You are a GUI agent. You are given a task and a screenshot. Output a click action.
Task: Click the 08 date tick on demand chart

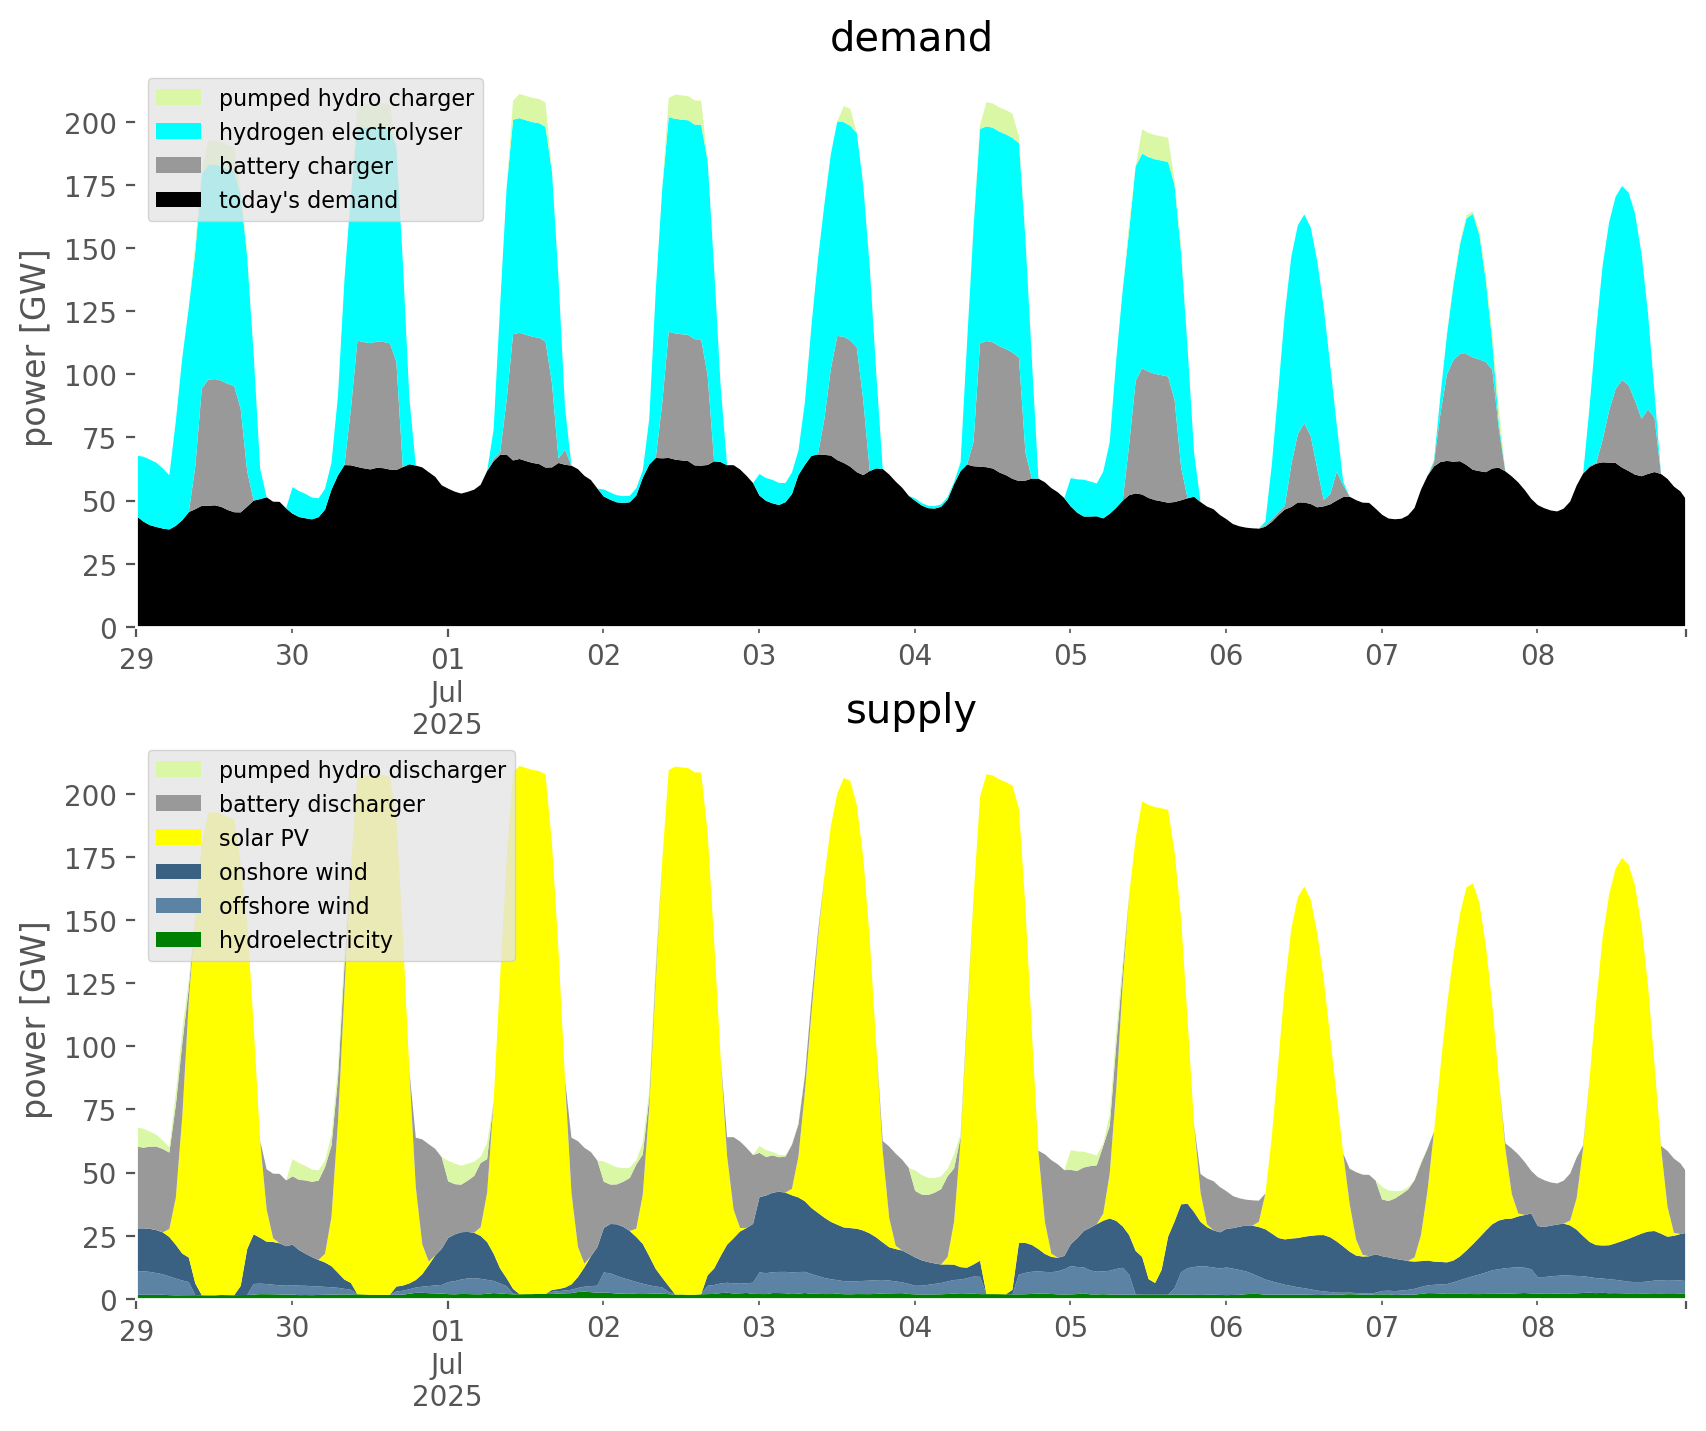pyautogui.click(x=1537, y=657)
